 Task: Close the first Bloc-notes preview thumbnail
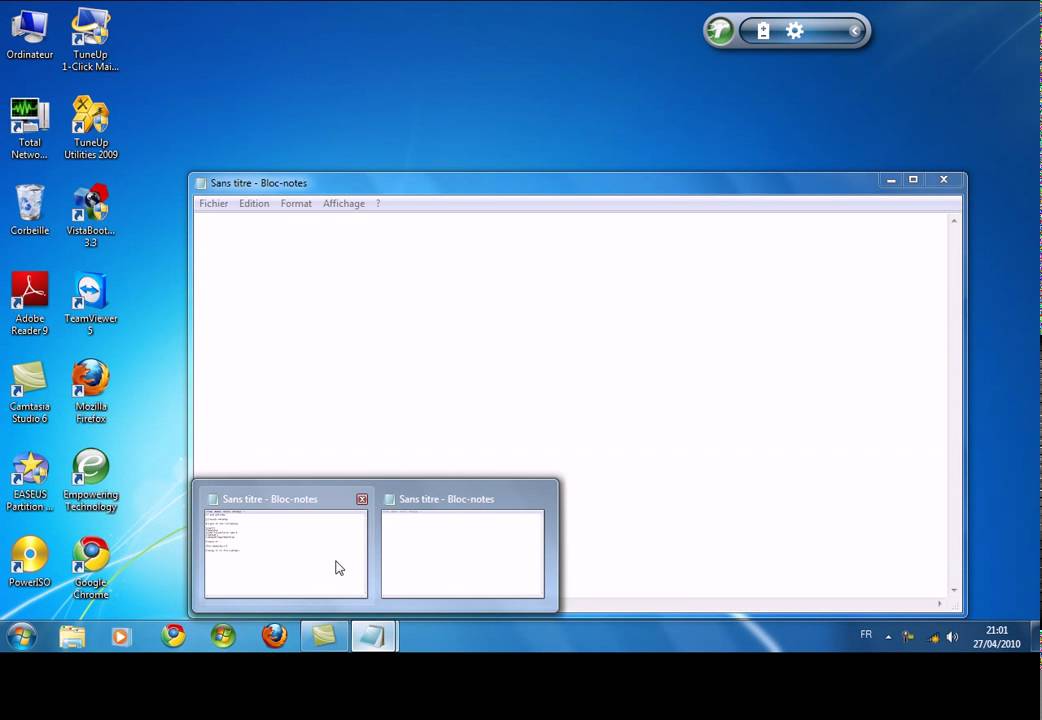(x=362, y=499)
